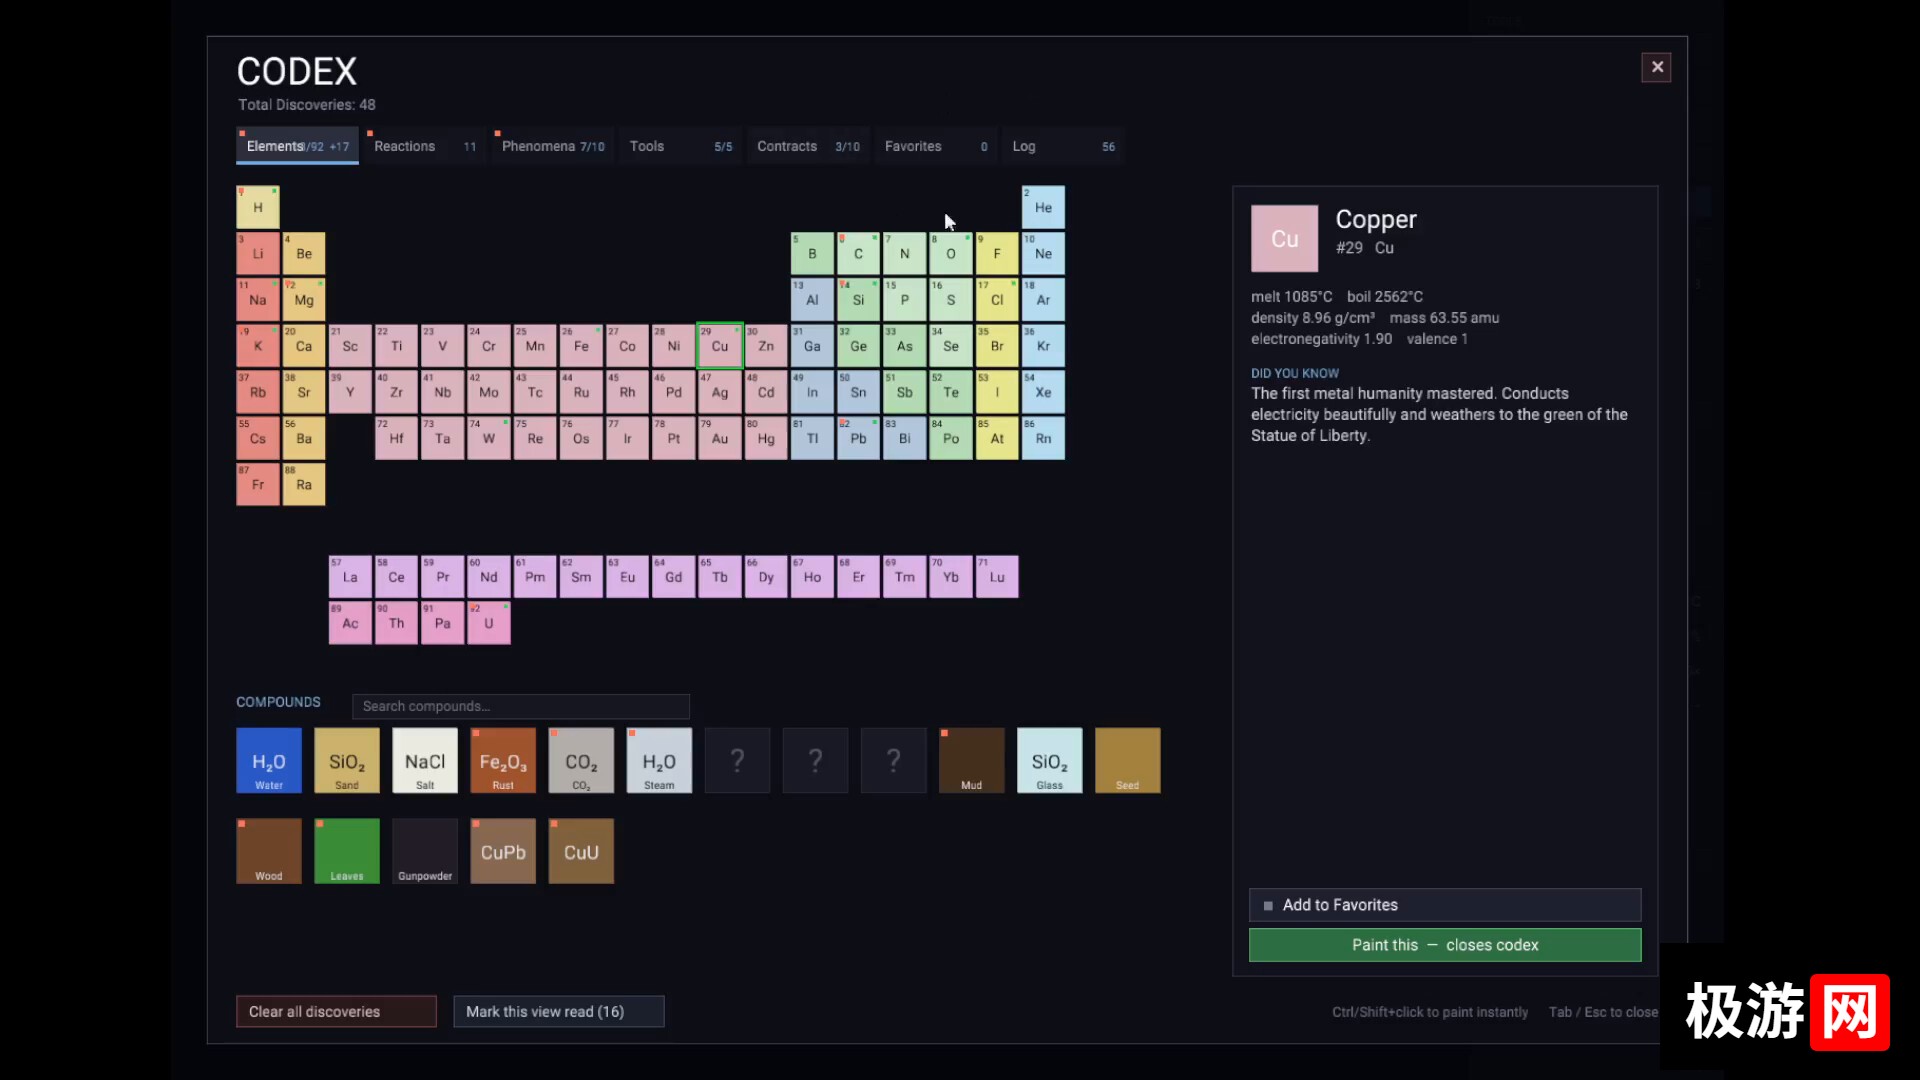
Task: Click the pink Cu color swatch
Action: point(1285,239)
